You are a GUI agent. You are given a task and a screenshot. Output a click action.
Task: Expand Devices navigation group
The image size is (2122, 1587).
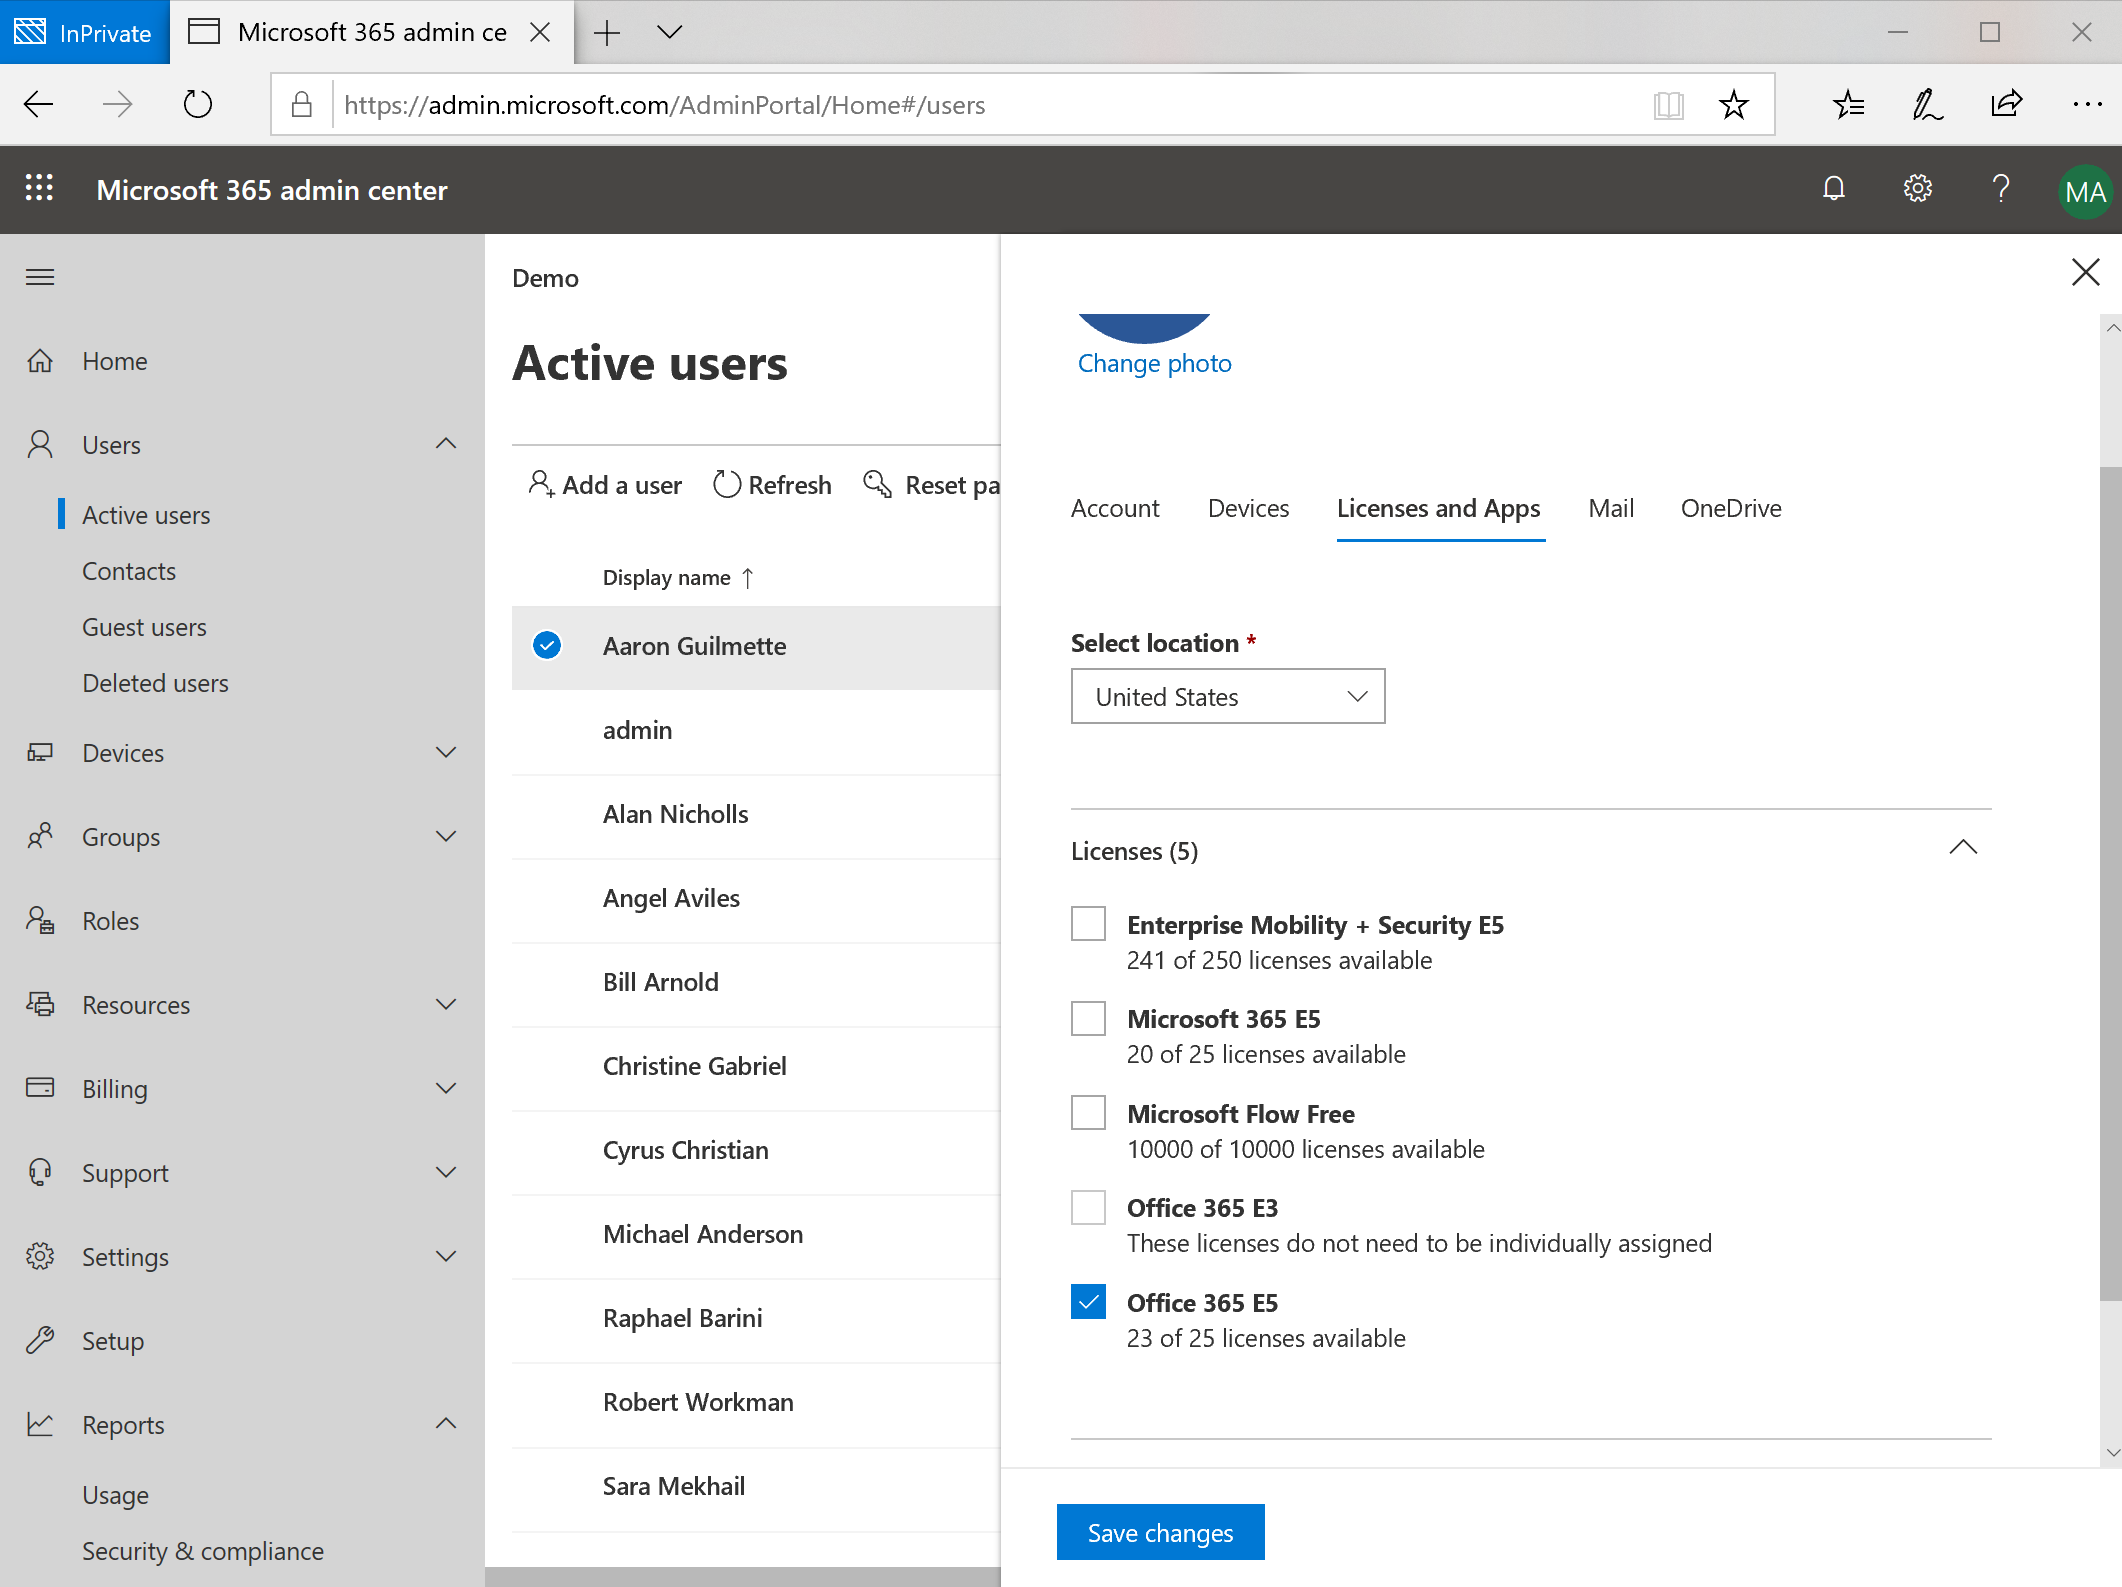[446, 752]
